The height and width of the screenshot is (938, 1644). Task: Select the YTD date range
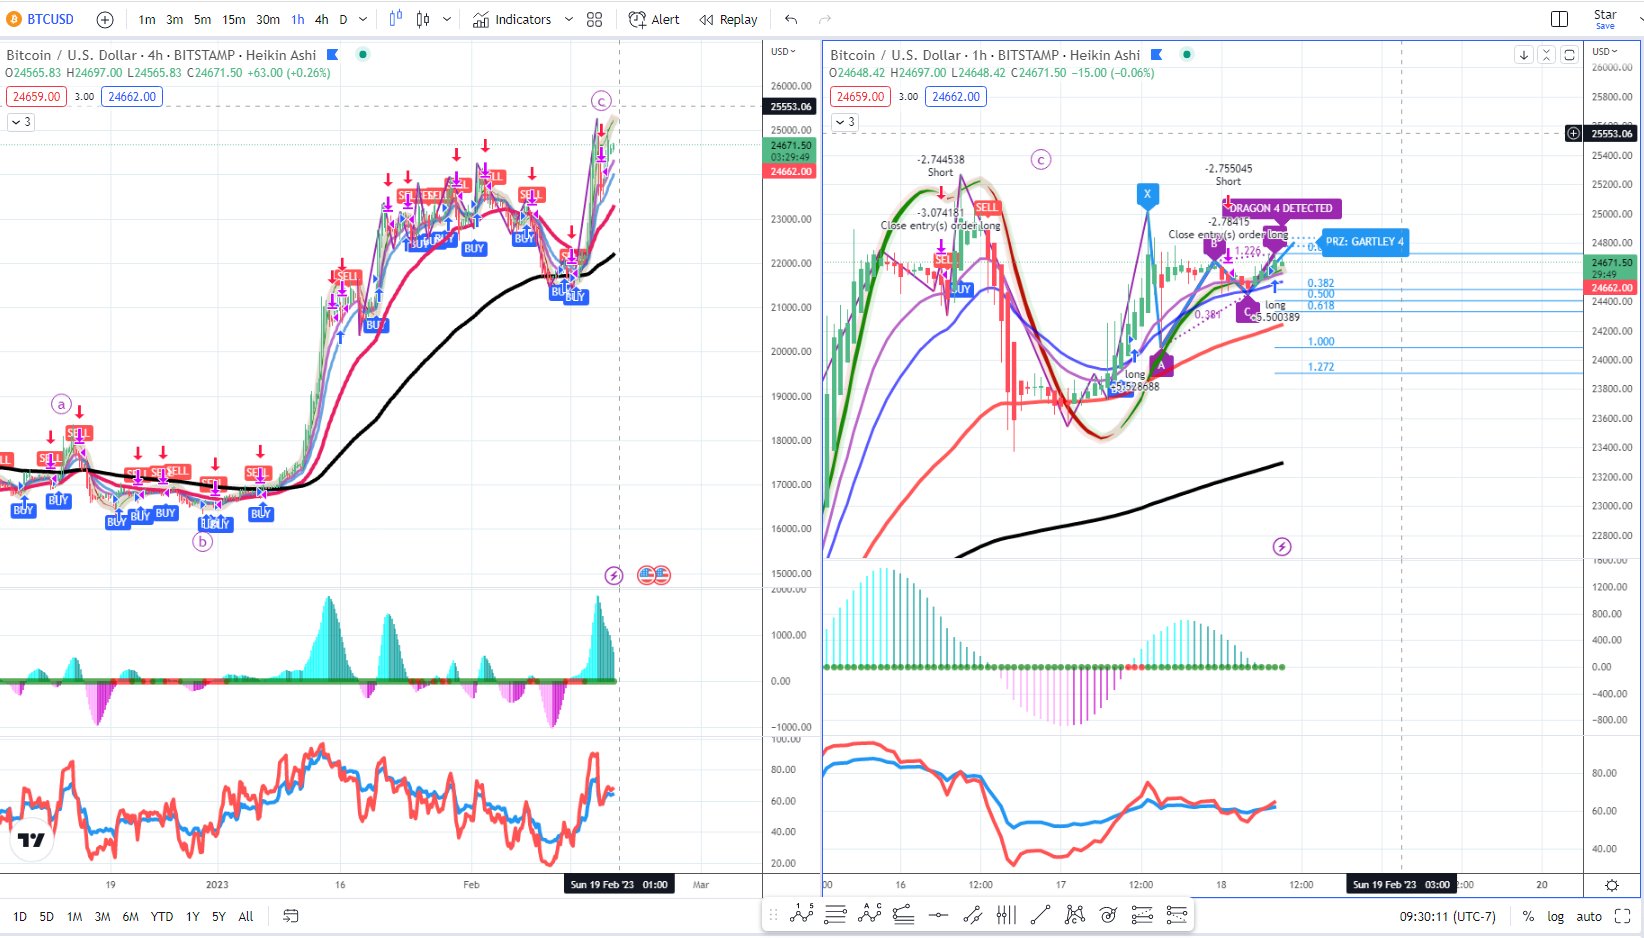(x=162, y=916)
